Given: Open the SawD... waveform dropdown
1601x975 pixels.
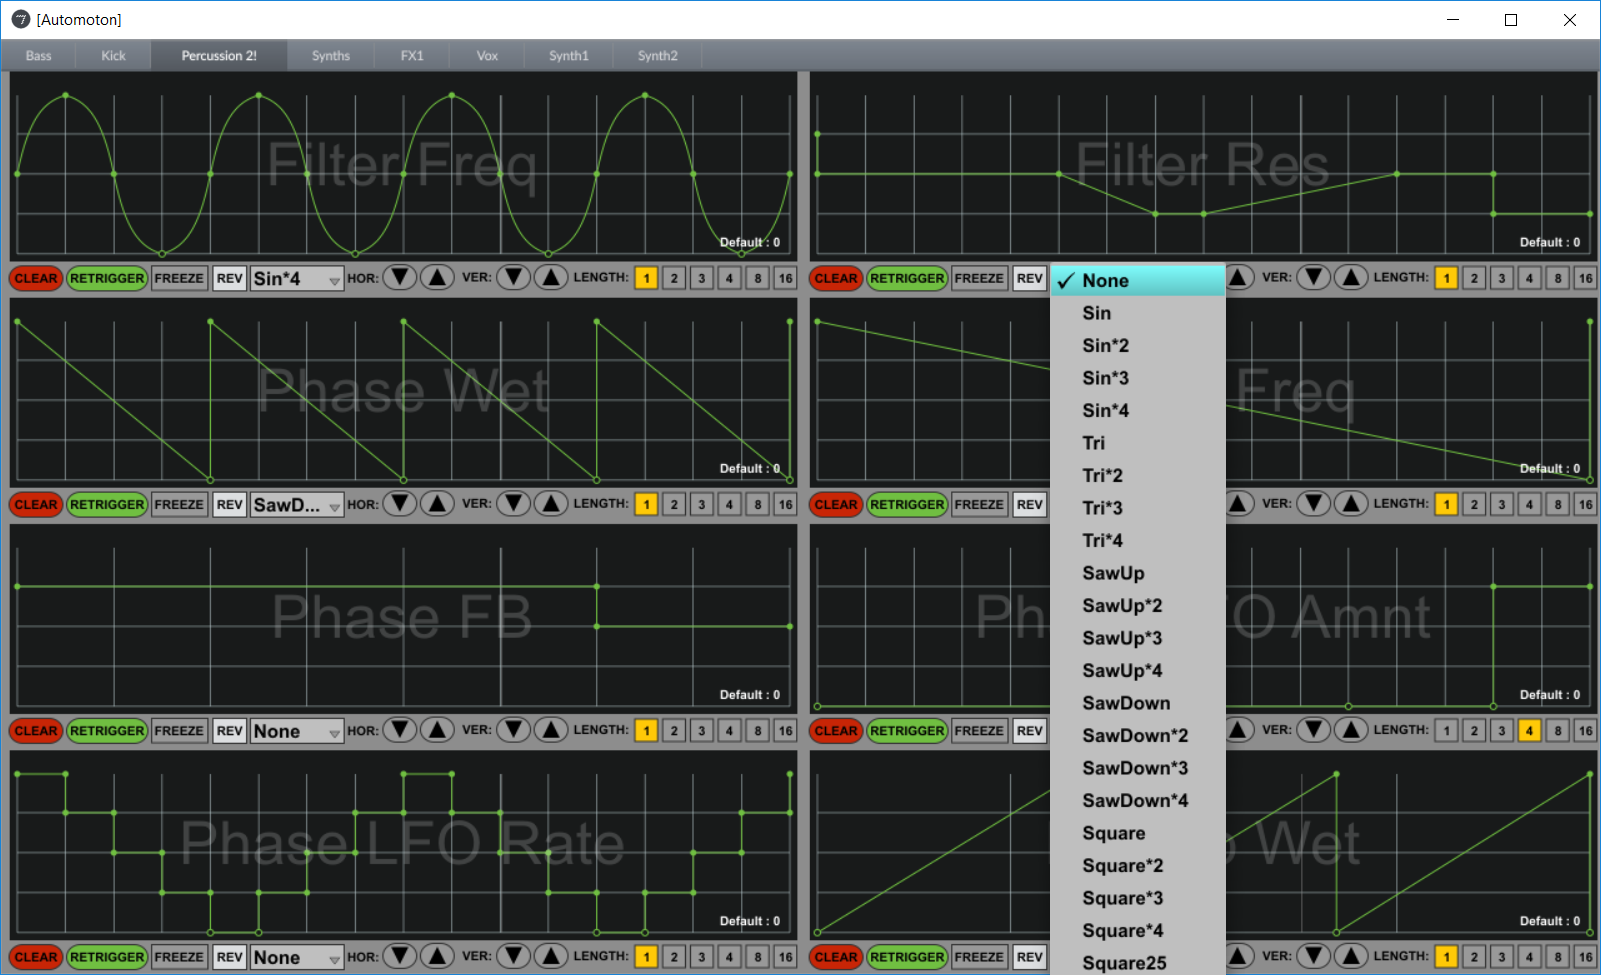Looking at the screenshot, I should [297, 505].
